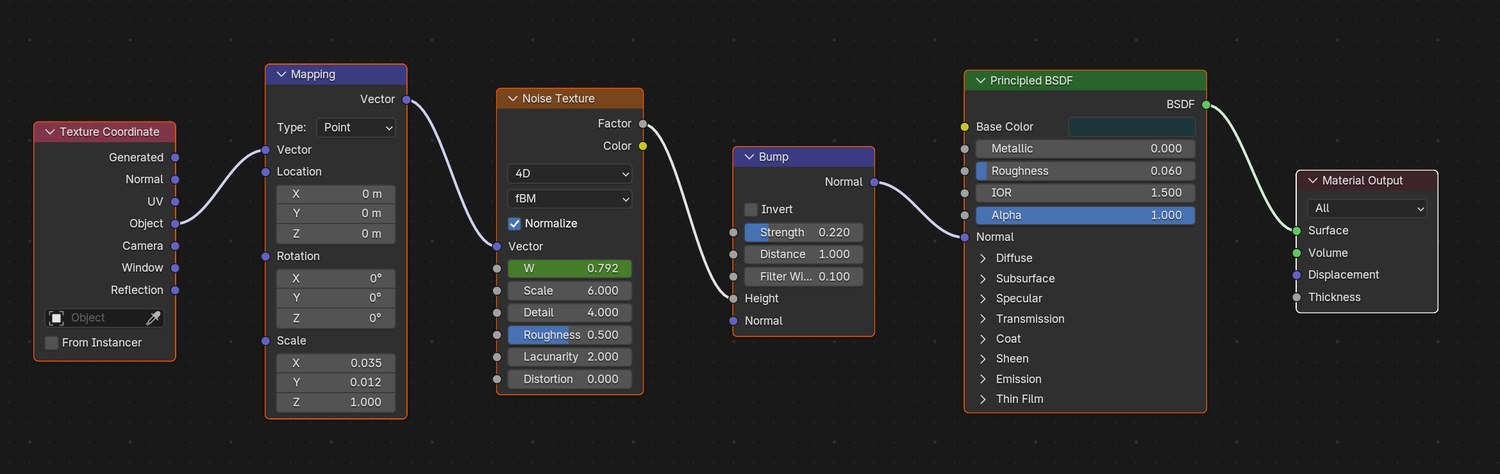Click the Distortion field 0.000
This screenshot has height=474, width=1500.
[x=570, y=379]
